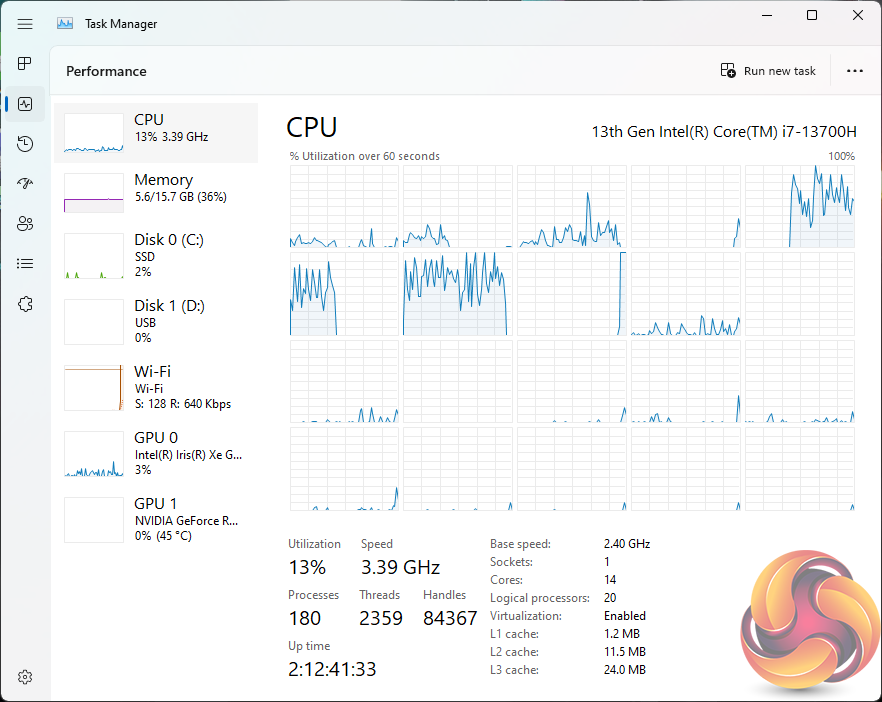Select the Wi-Fi performance entry
Viewport: 882px width, 702px height.
point(156,387)
